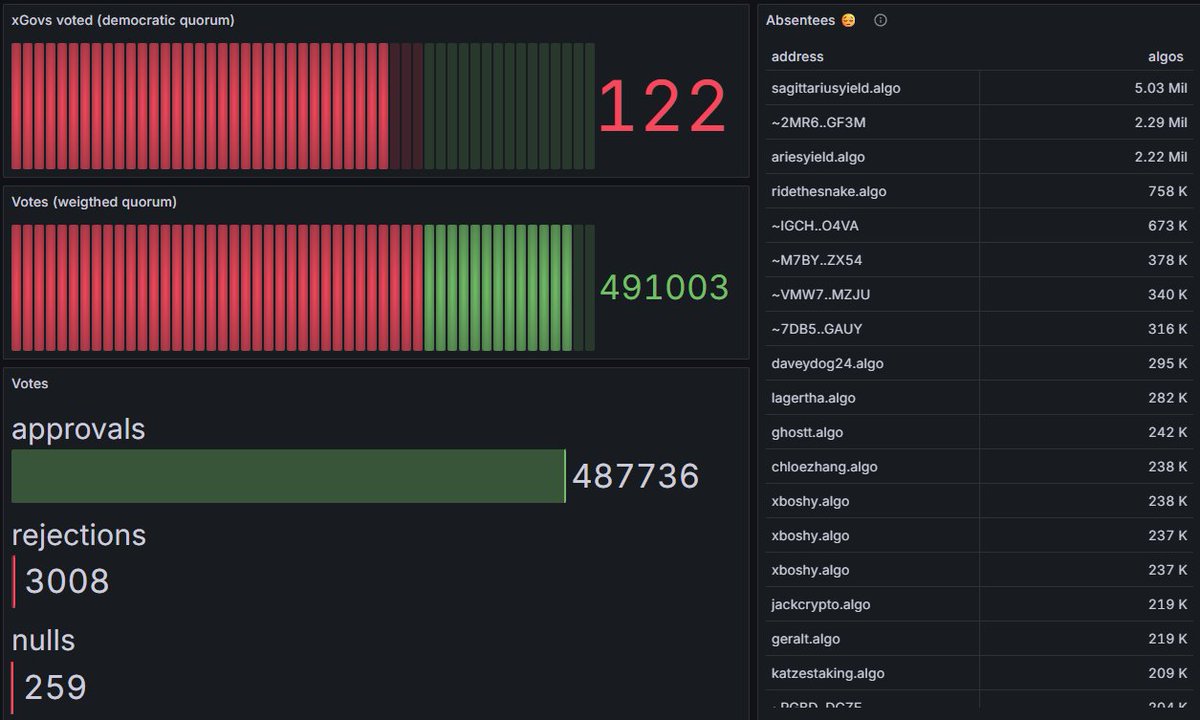
Task: Select the jackcrypto.algo address cell
Action: [x=872, y=605]
